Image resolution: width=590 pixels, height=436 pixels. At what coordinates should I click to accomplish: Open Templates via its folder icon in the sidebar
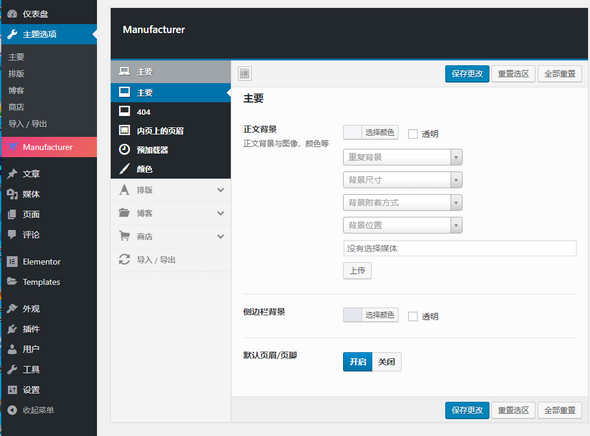(x=12, y=281)
